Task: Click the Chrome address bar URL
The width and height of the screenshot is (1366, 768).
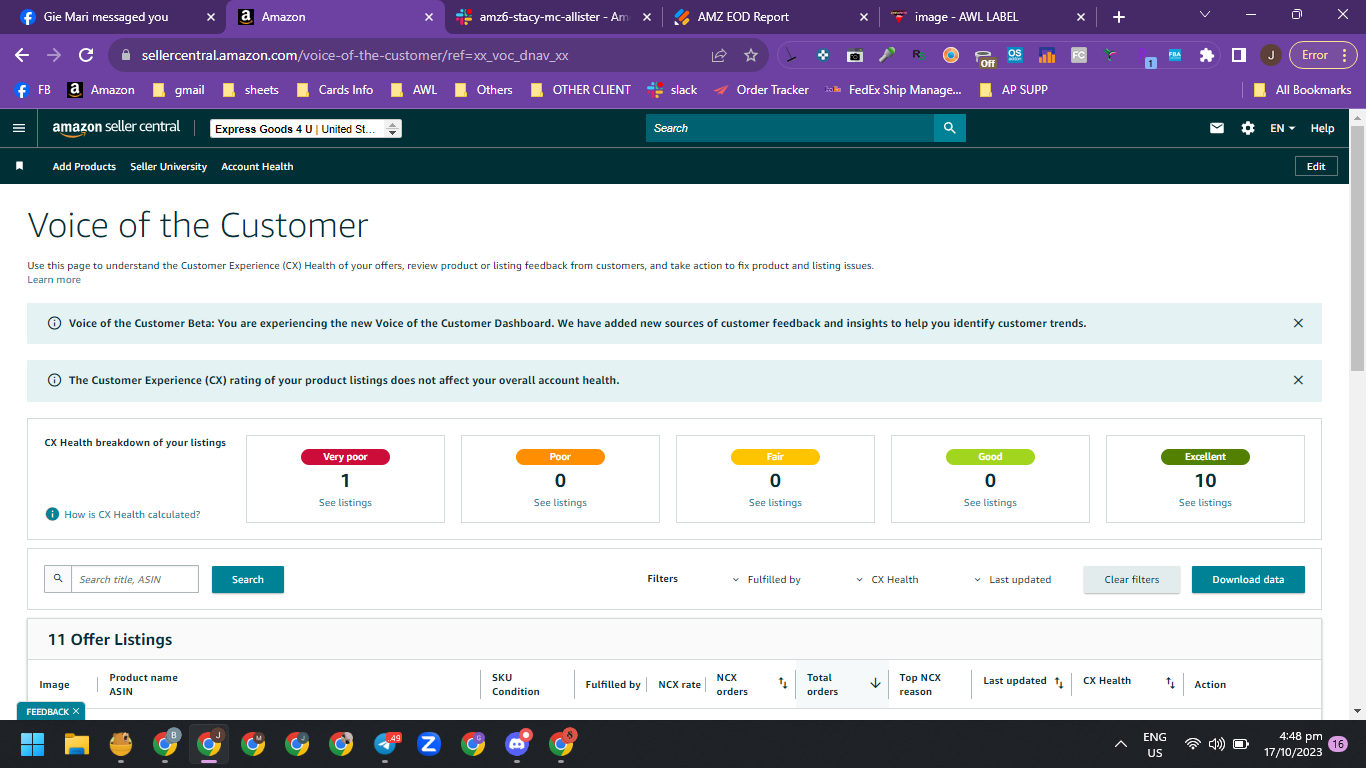Action: coord(356,55)
